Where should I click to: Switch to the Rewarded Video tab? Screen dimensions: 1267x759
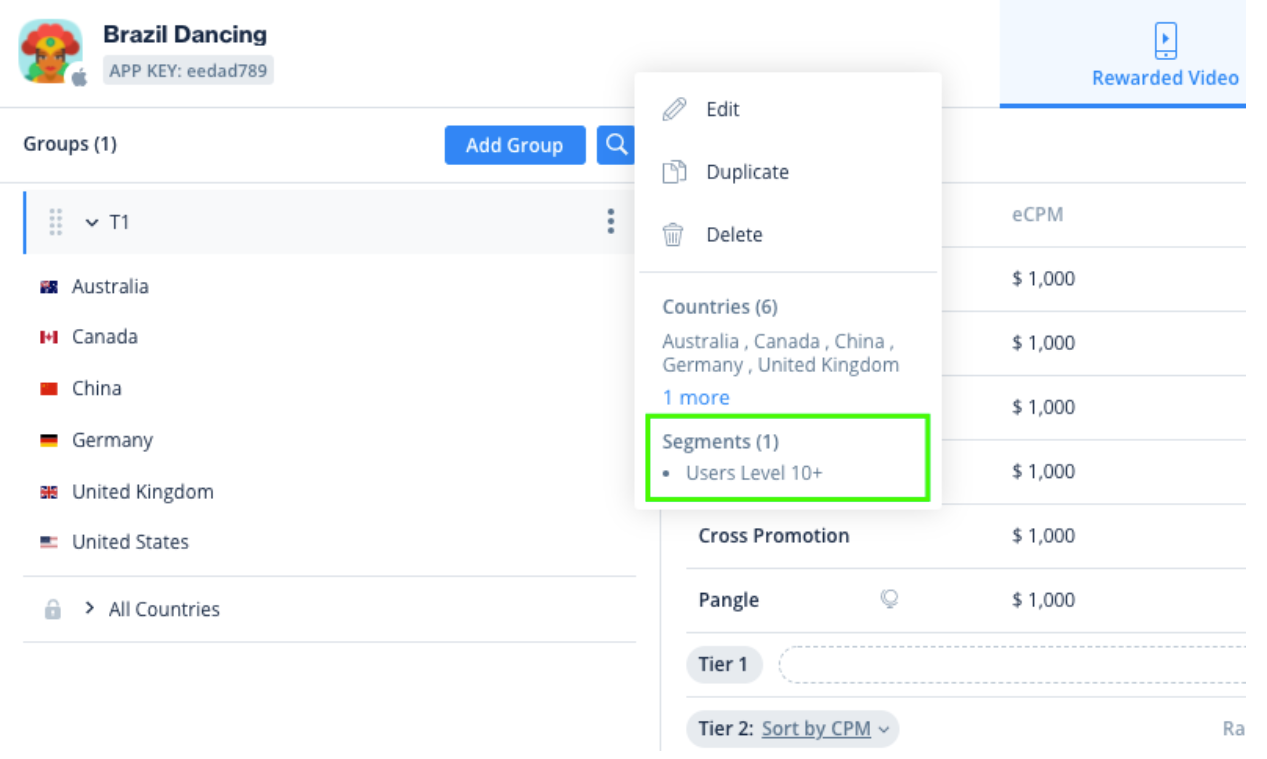(x=1165, y=77)
